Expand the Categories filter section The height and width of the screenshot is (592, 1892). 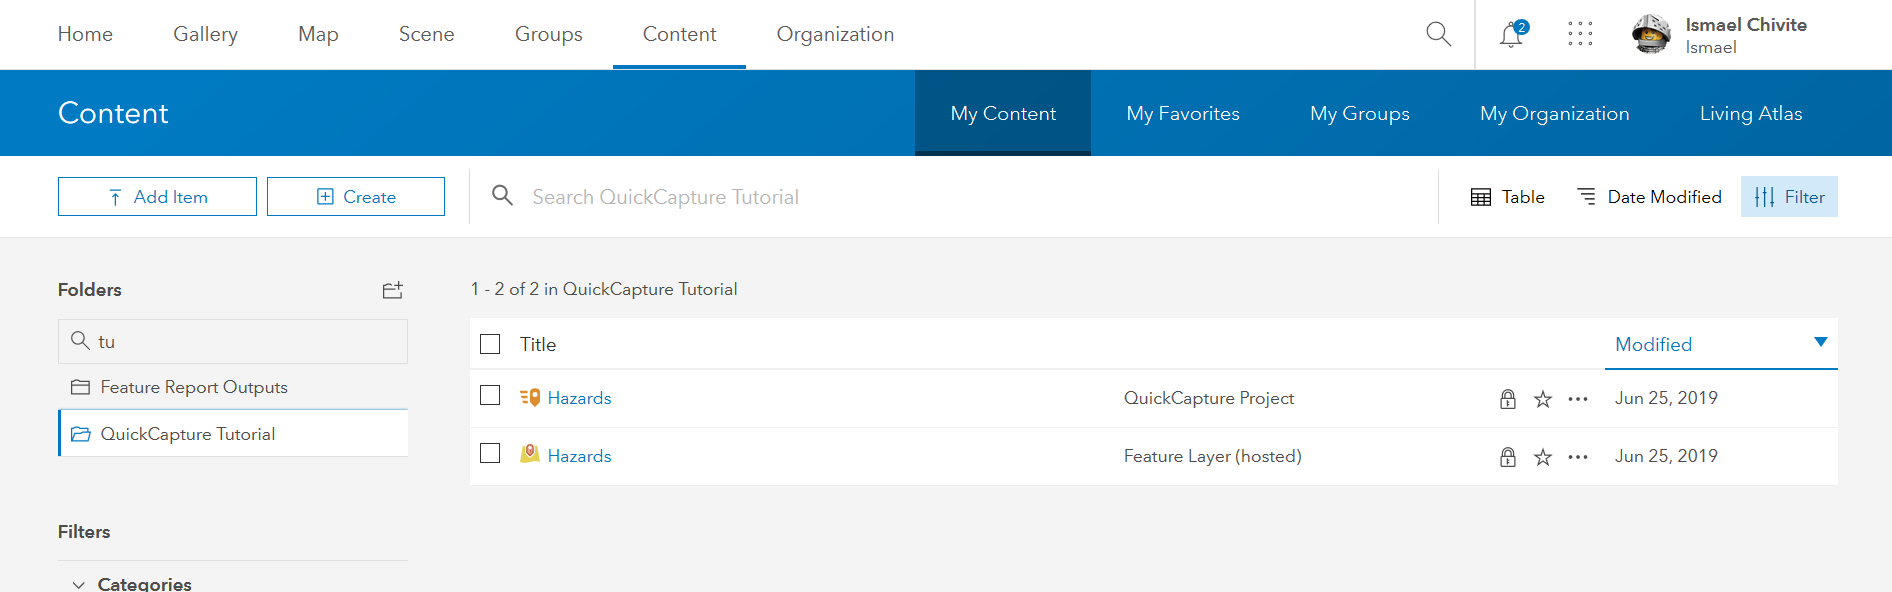[79, 584]
